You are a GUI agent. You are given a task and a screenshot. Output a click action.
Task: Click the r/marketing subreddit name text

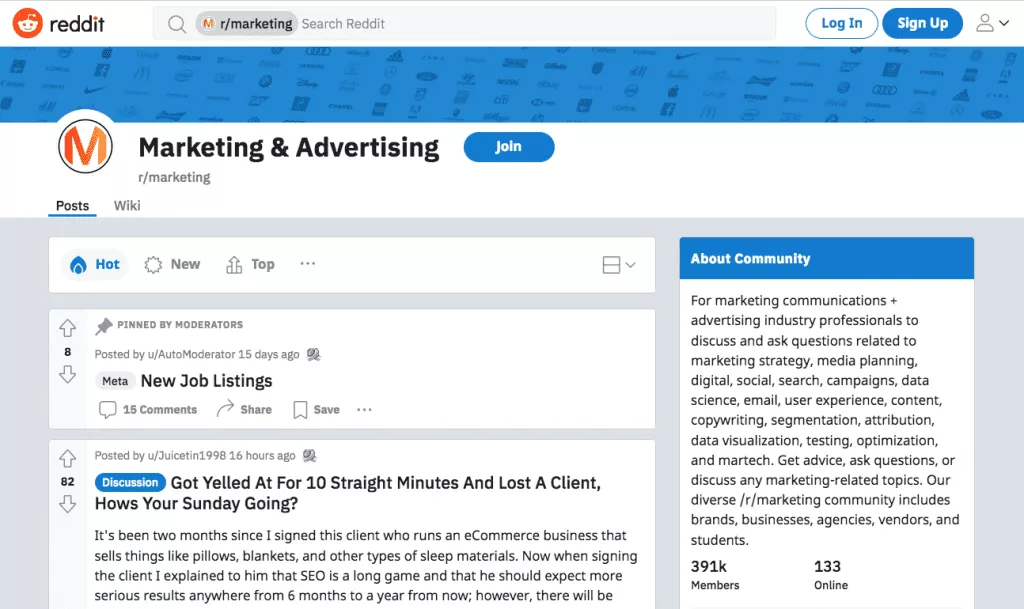174,178
